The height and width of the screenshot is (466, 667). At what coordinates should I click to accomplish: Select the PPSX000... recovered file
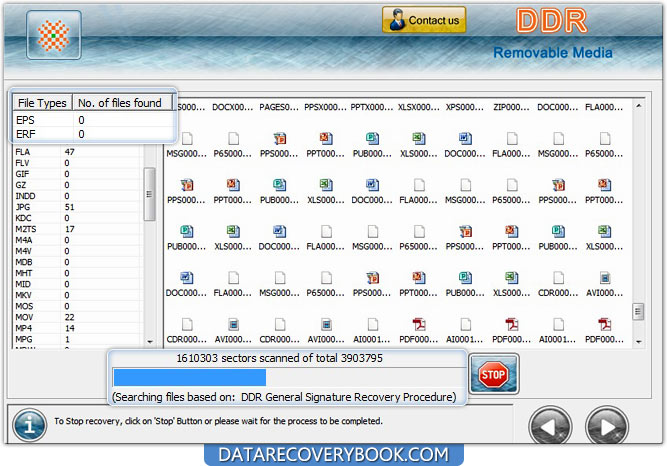click(325, 107)
